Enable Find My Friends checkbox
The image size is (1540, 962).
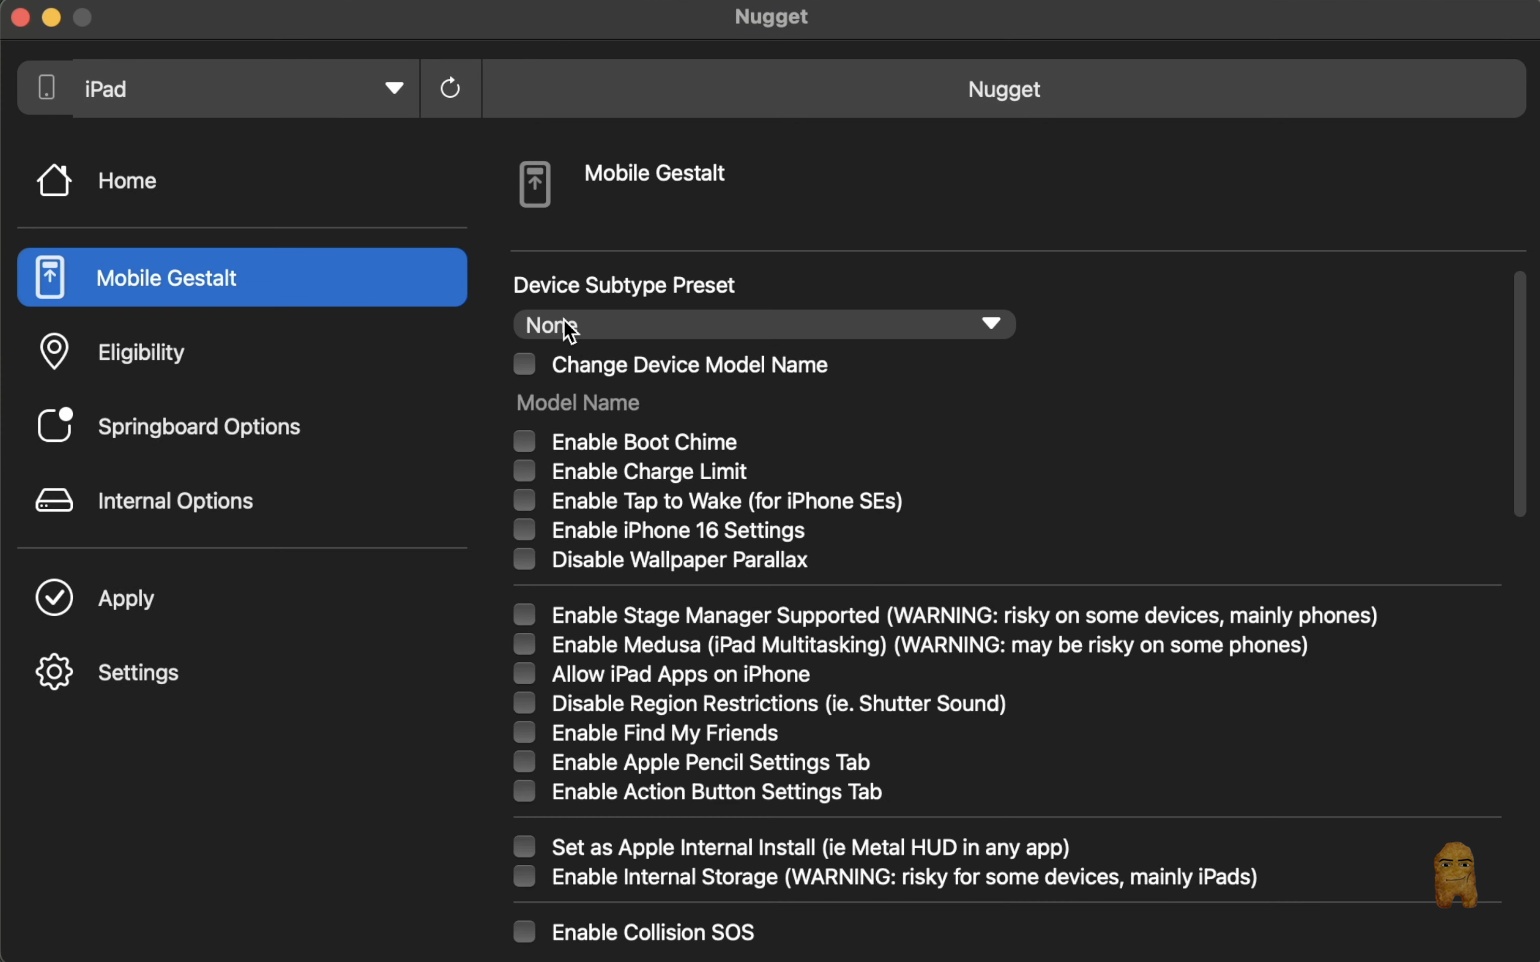[525, 732]
